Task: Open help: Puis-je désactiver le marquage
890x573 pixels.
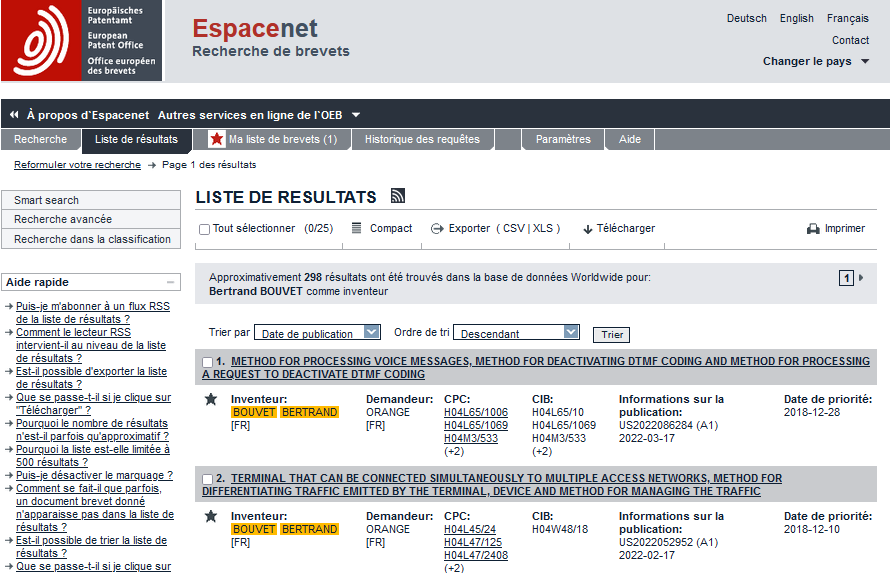Action: (94, 475)
